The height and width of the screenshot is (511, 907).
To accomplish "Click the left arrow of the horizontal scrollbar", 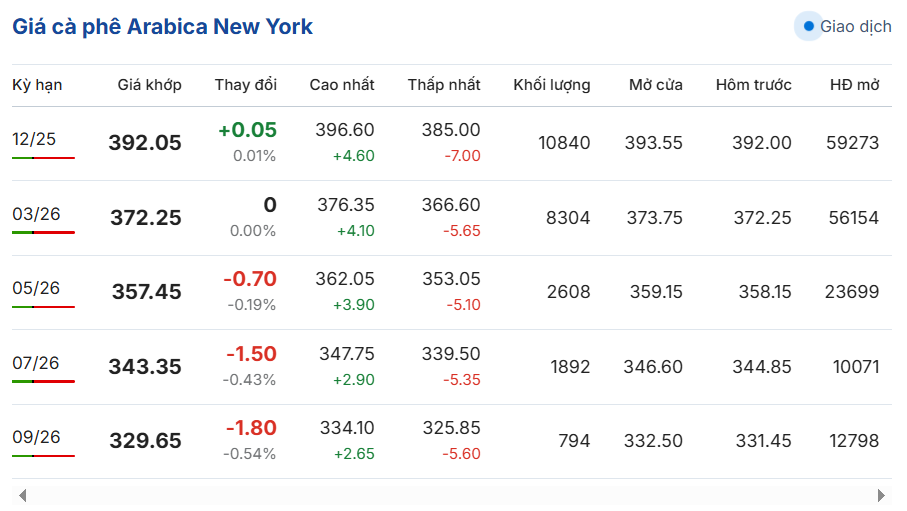I will coord(22,495).
